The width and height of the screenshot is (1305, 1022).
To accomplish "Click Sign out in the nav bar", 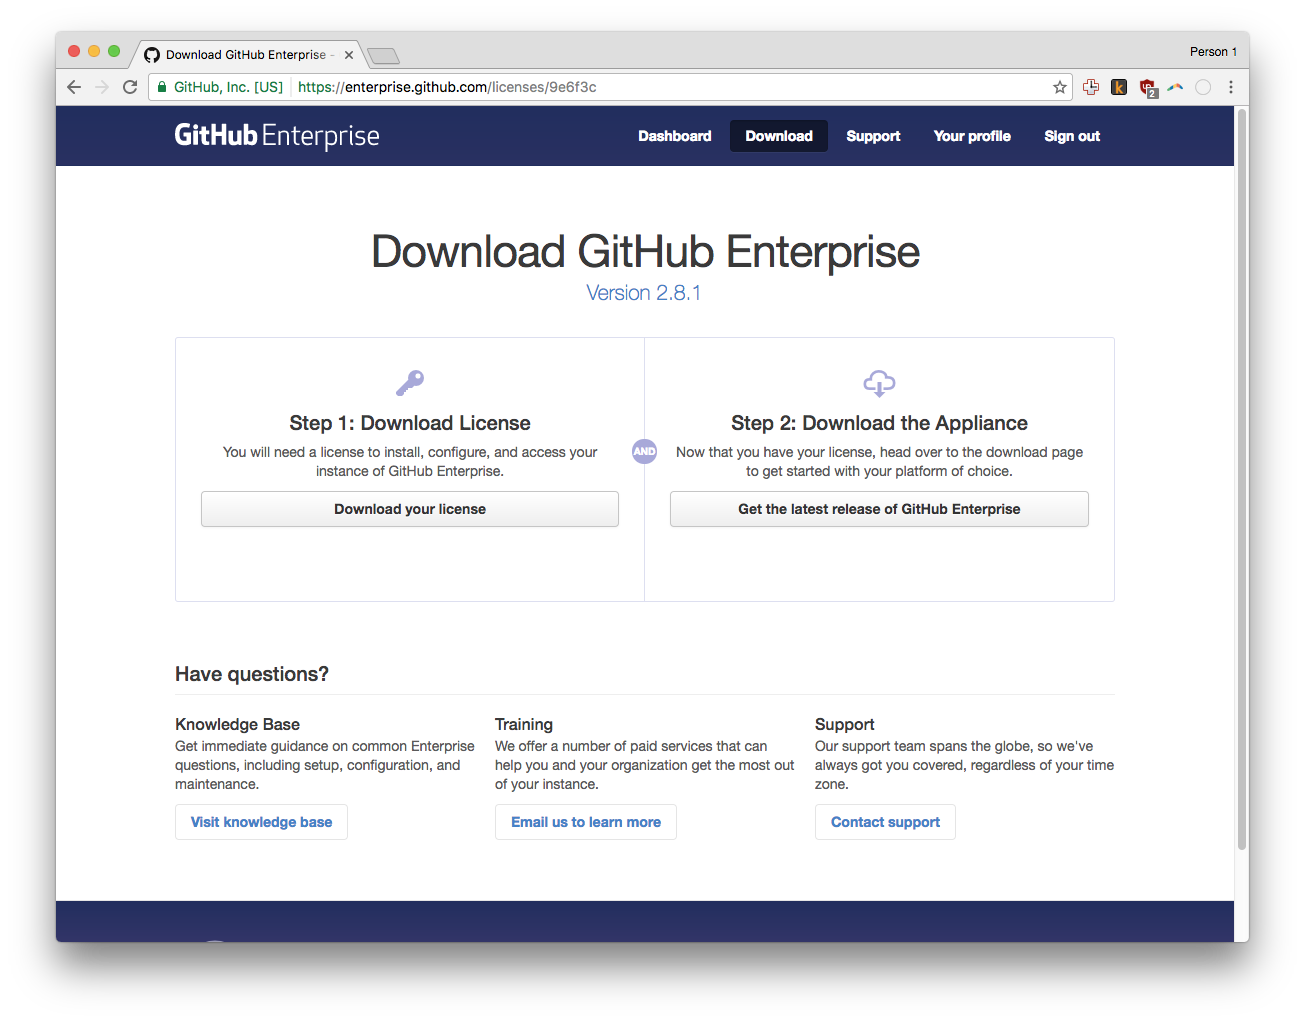I will (x=1072, y=136).
